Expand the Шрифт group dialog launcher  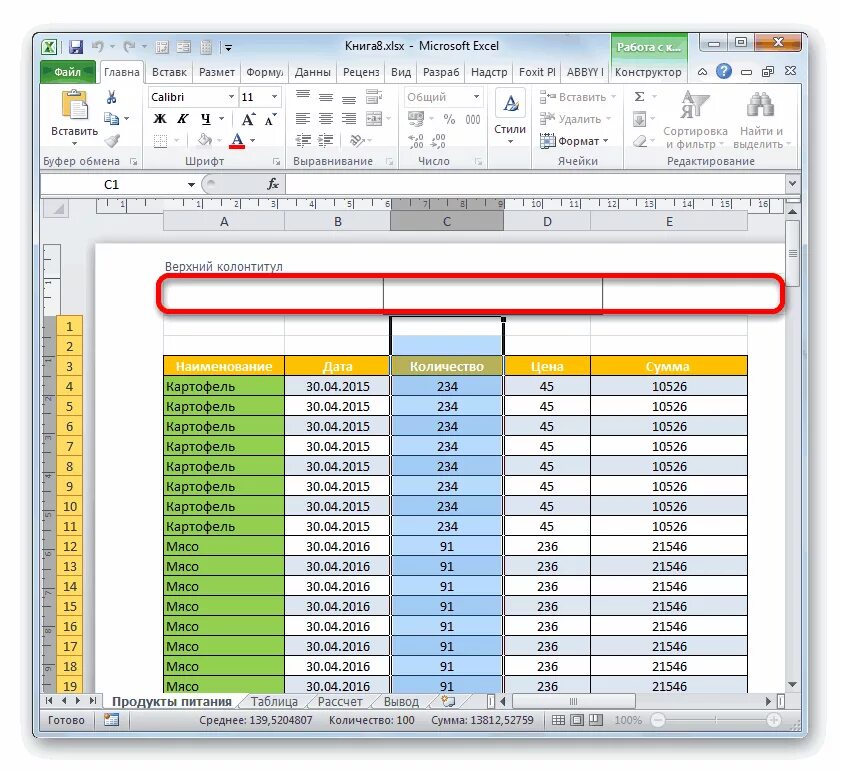click(x=277, y=160)
